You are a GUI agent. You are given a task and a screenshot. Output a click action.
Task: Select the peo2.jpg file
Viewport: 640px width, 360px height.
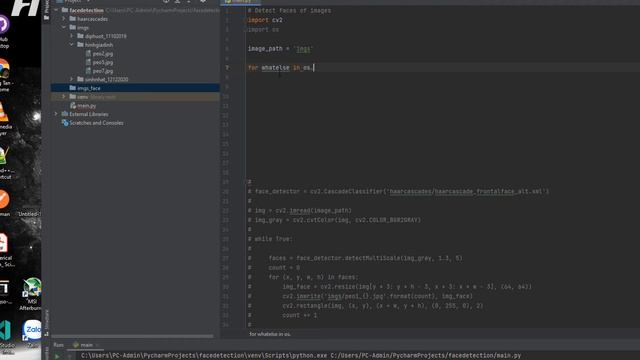tap(102, 53)
